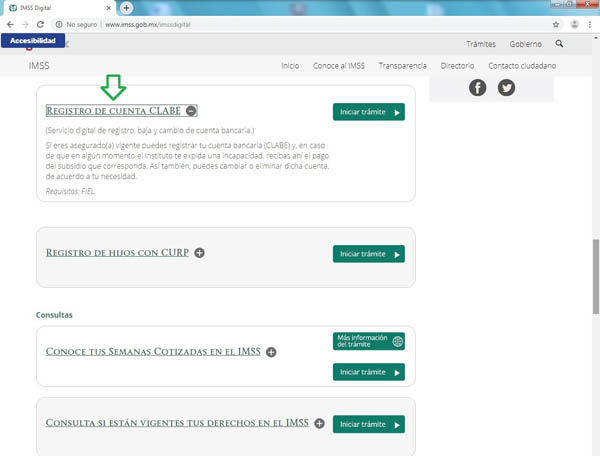
Task: Open a new browser tab
Action: [126, 7]
